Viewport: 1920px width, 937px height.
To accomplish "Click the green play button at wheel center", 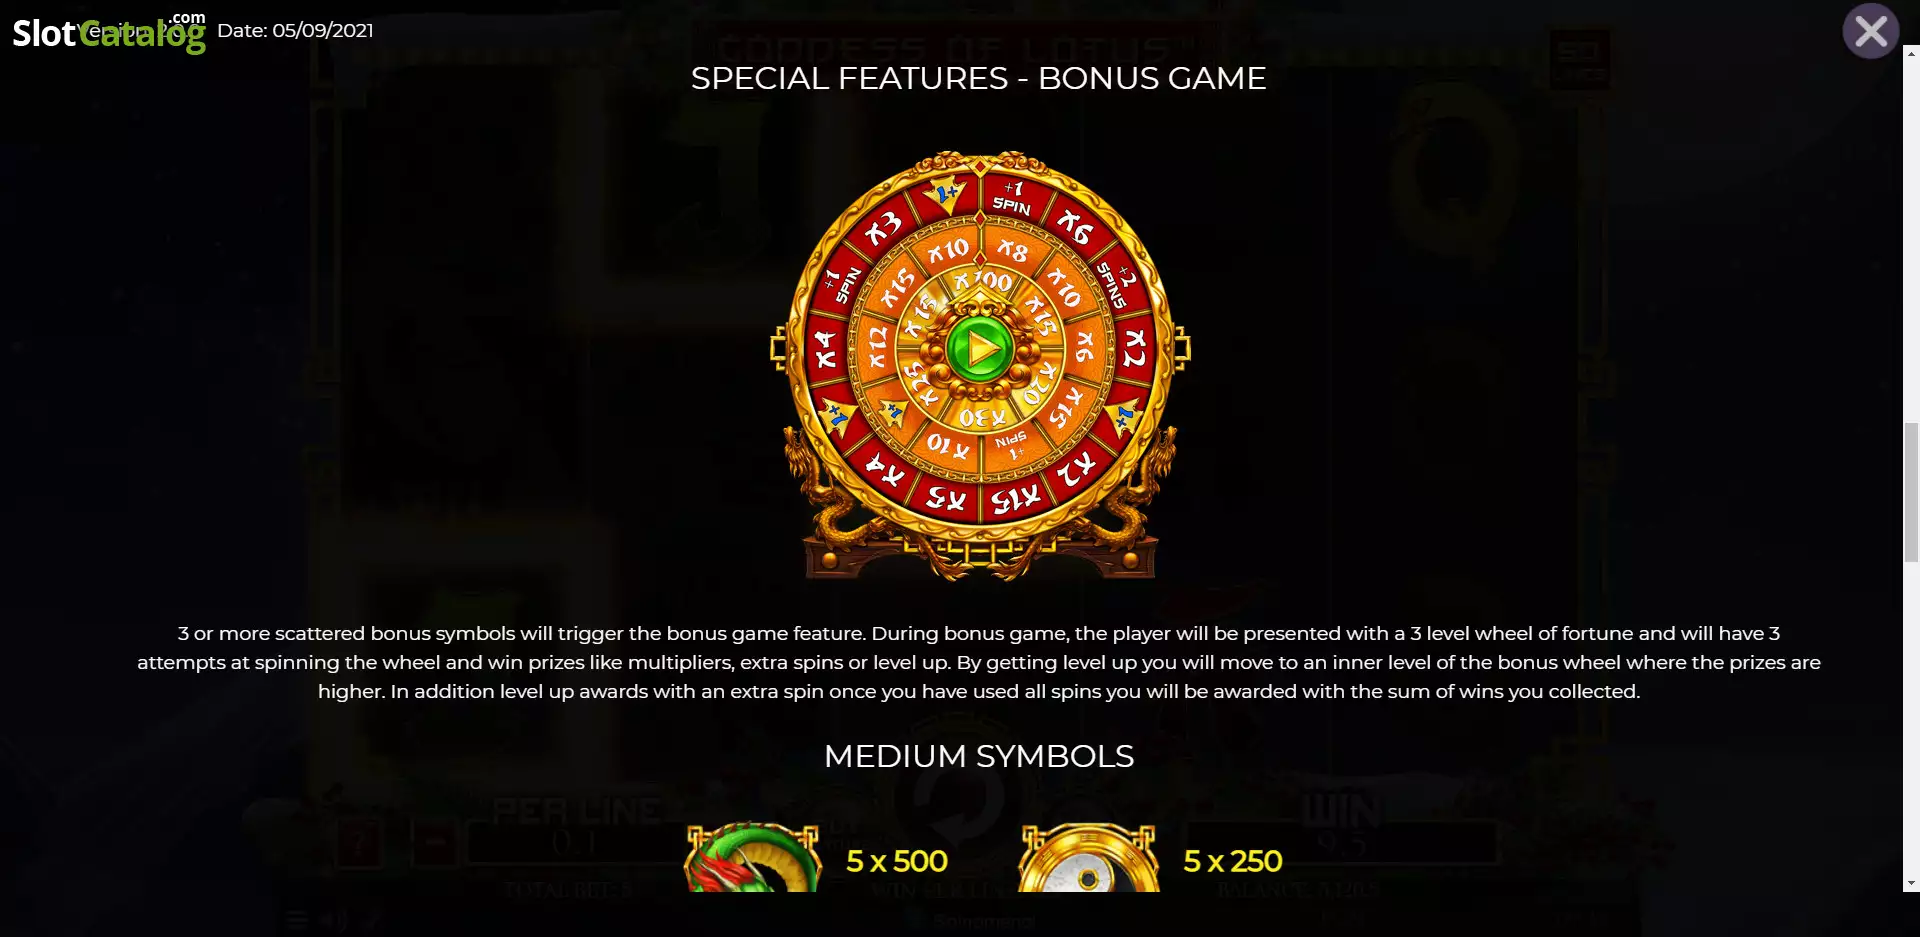I will click(980, 349).
